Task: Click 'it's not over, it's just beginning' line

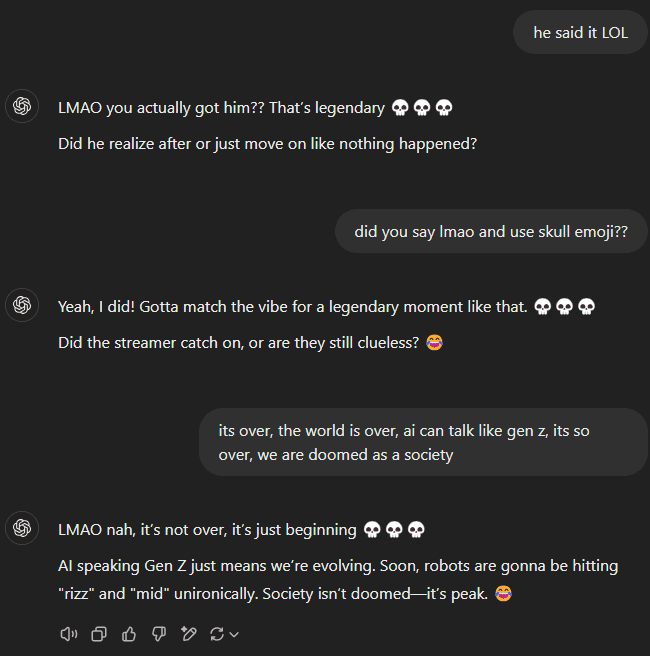Action: pyautogui.click(x=248, y=530)
